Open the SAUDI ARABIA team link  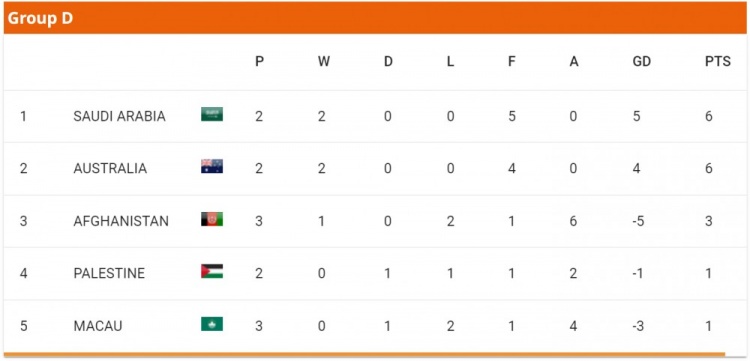click(120, 116)
